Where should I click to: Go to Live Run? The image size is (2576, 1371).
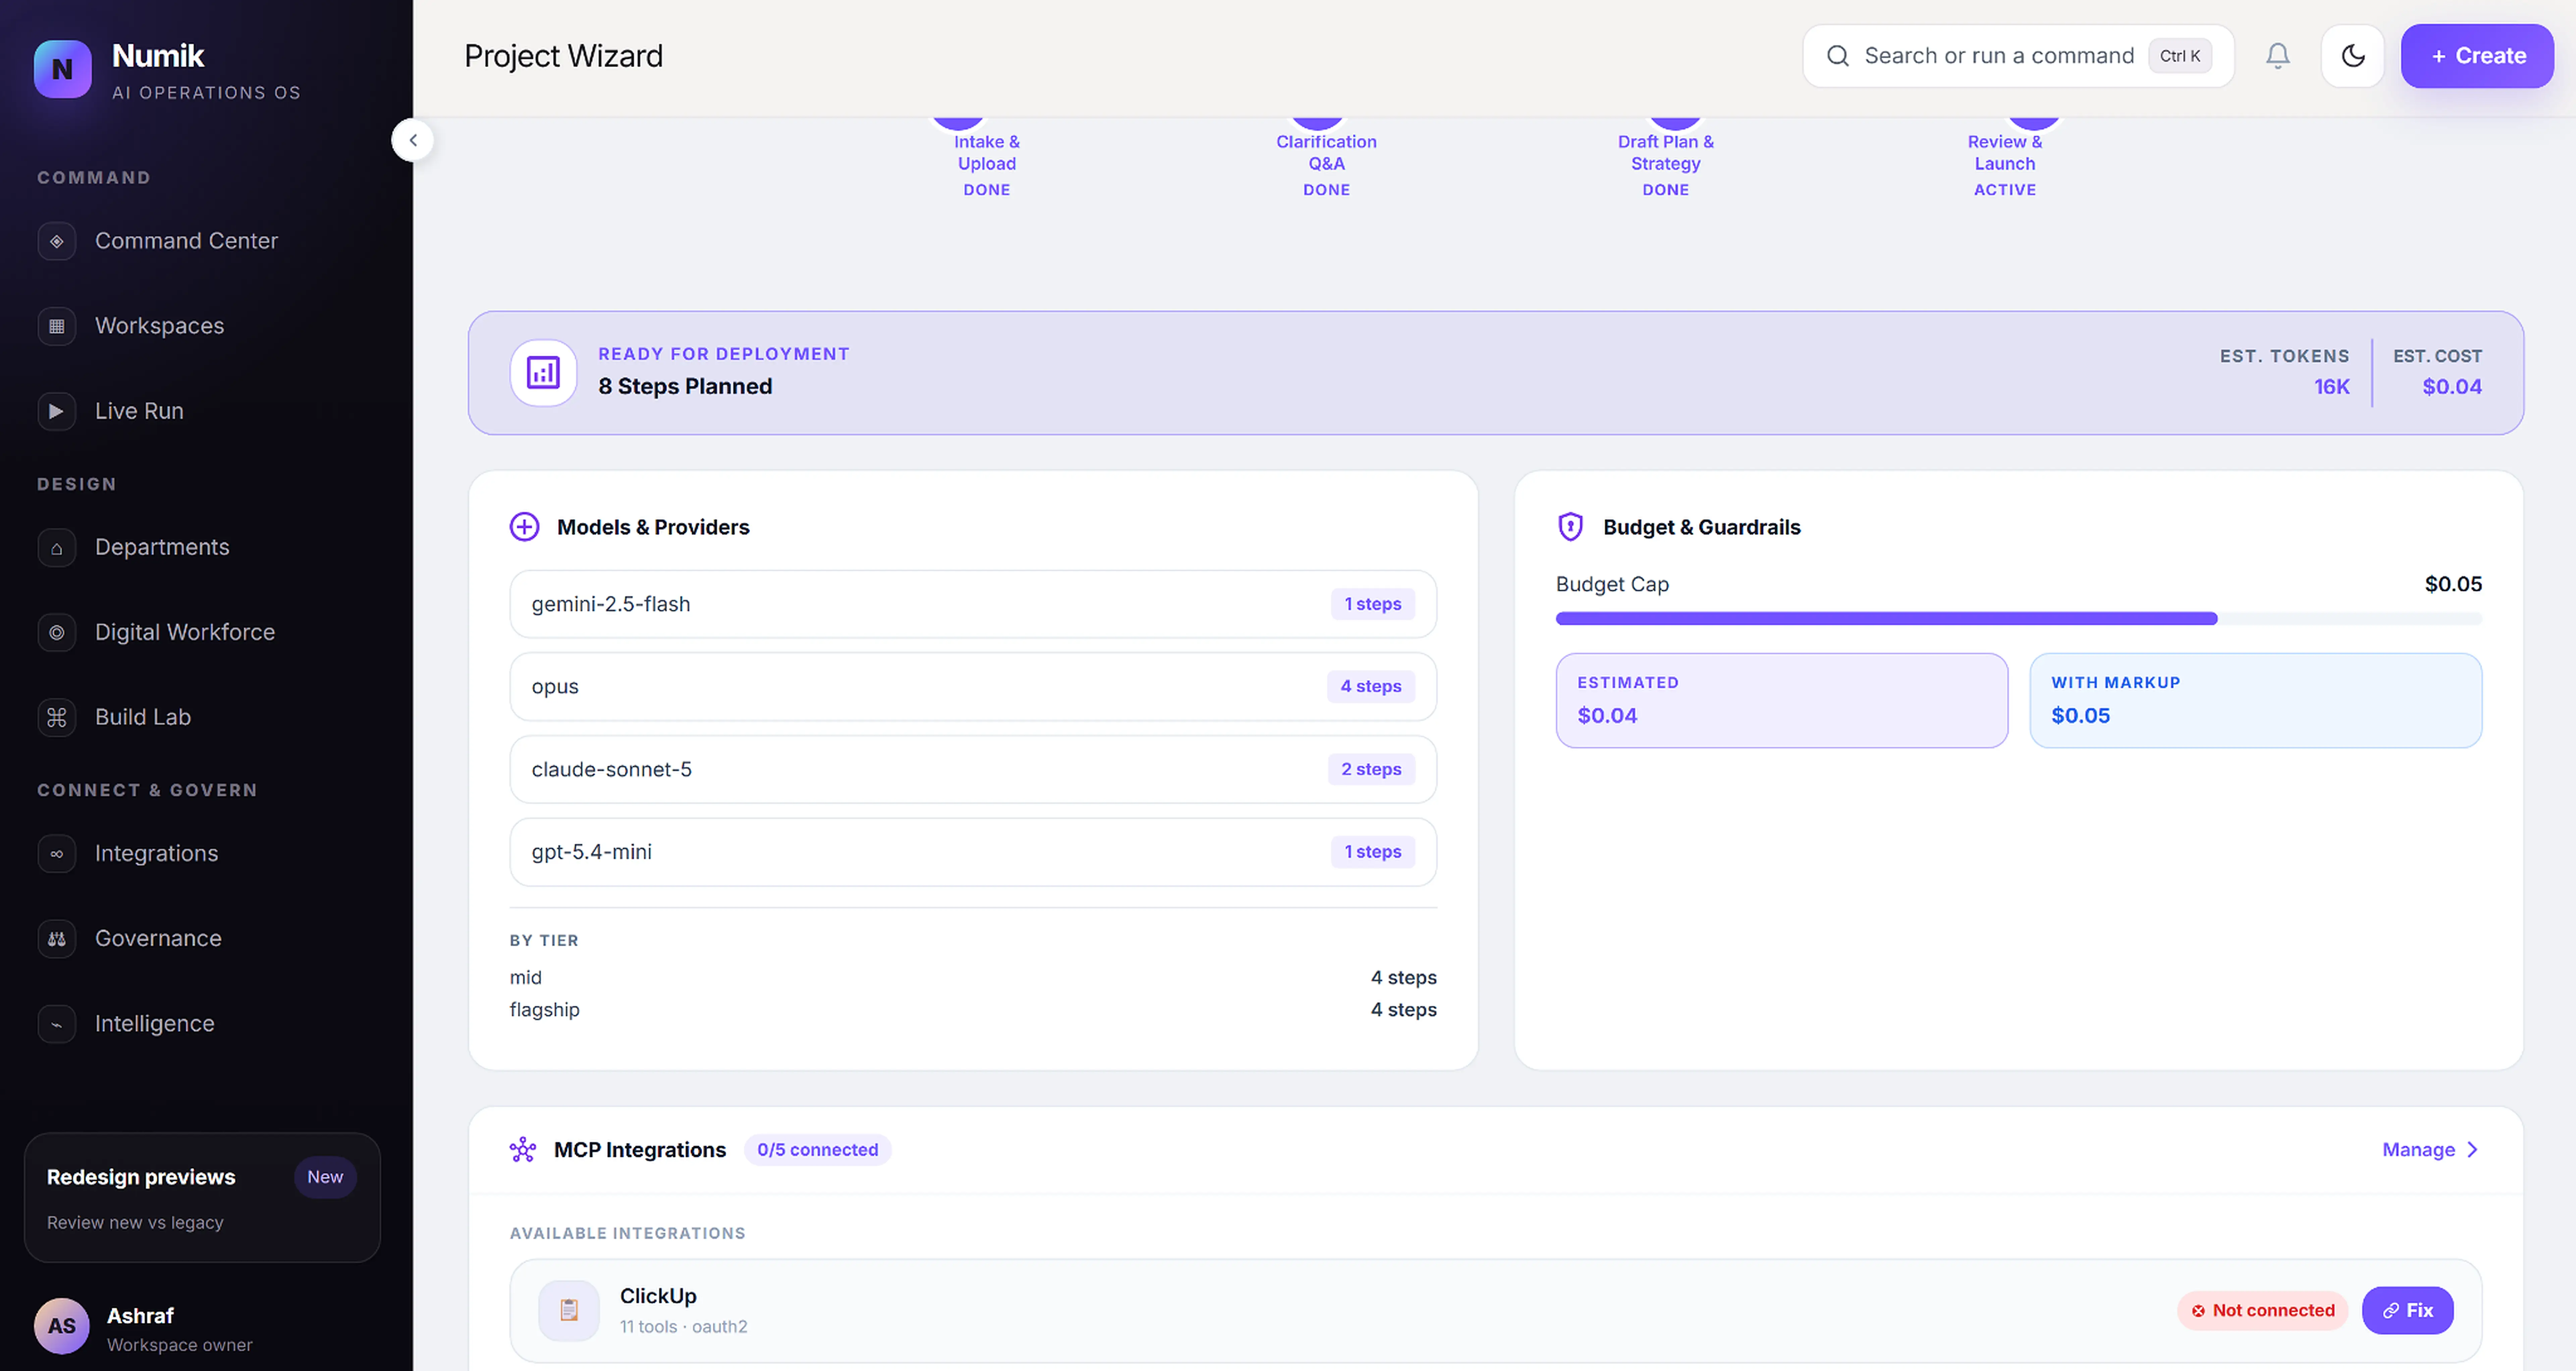click(x=139, y=411)
